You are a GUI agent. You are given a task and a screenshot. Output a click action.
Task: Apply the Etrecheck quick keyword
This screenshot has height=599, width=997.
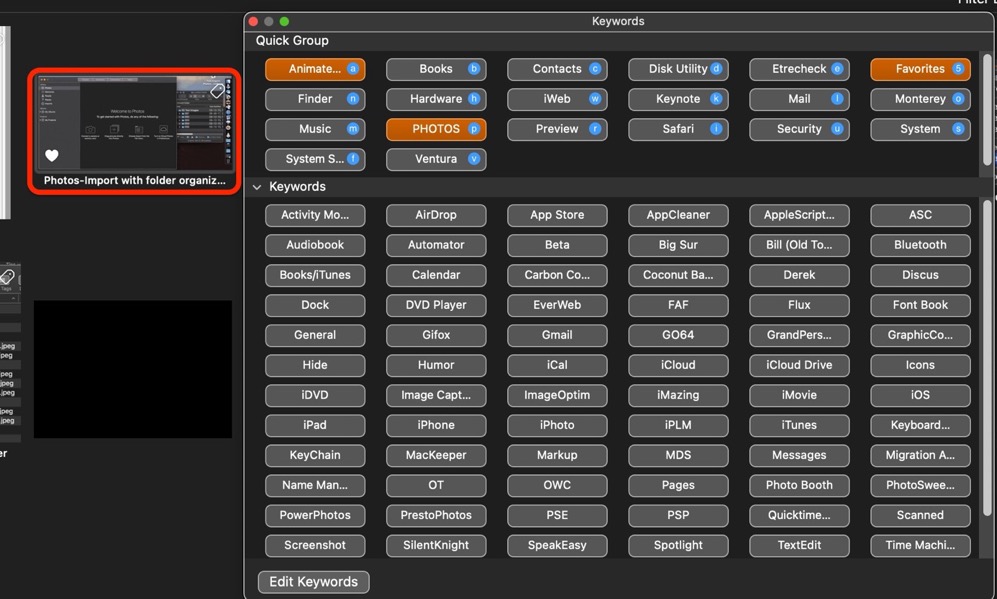pos(799,69)
